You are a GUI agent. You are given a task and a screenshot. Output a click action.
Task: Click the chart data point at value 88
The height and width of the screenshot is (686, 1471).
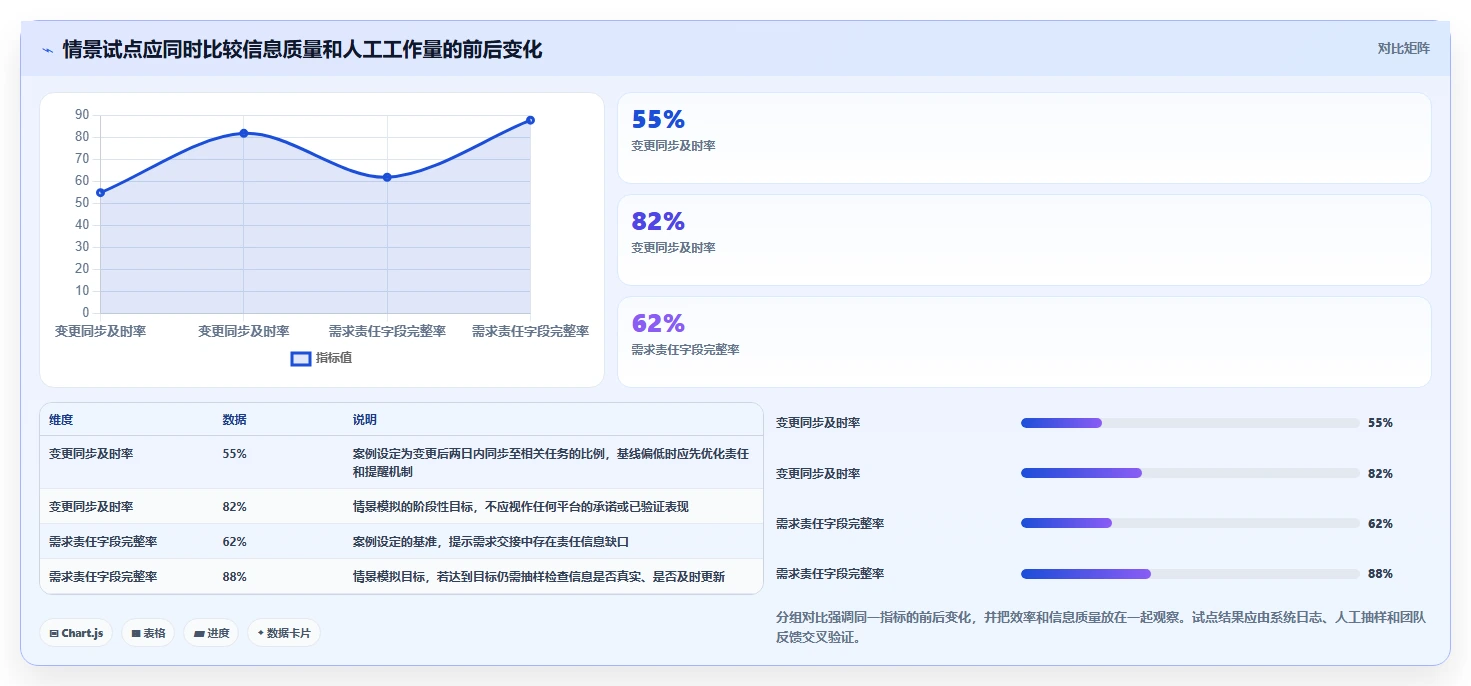[530, 120]
